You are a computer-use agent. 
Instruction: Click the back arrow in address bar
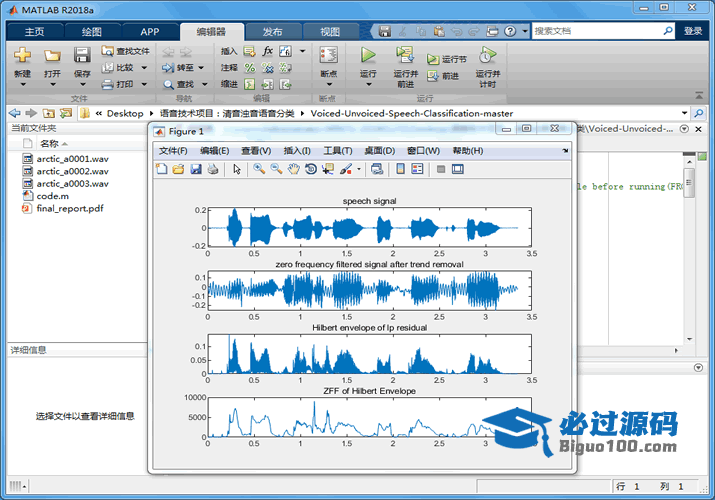(15, 113)
